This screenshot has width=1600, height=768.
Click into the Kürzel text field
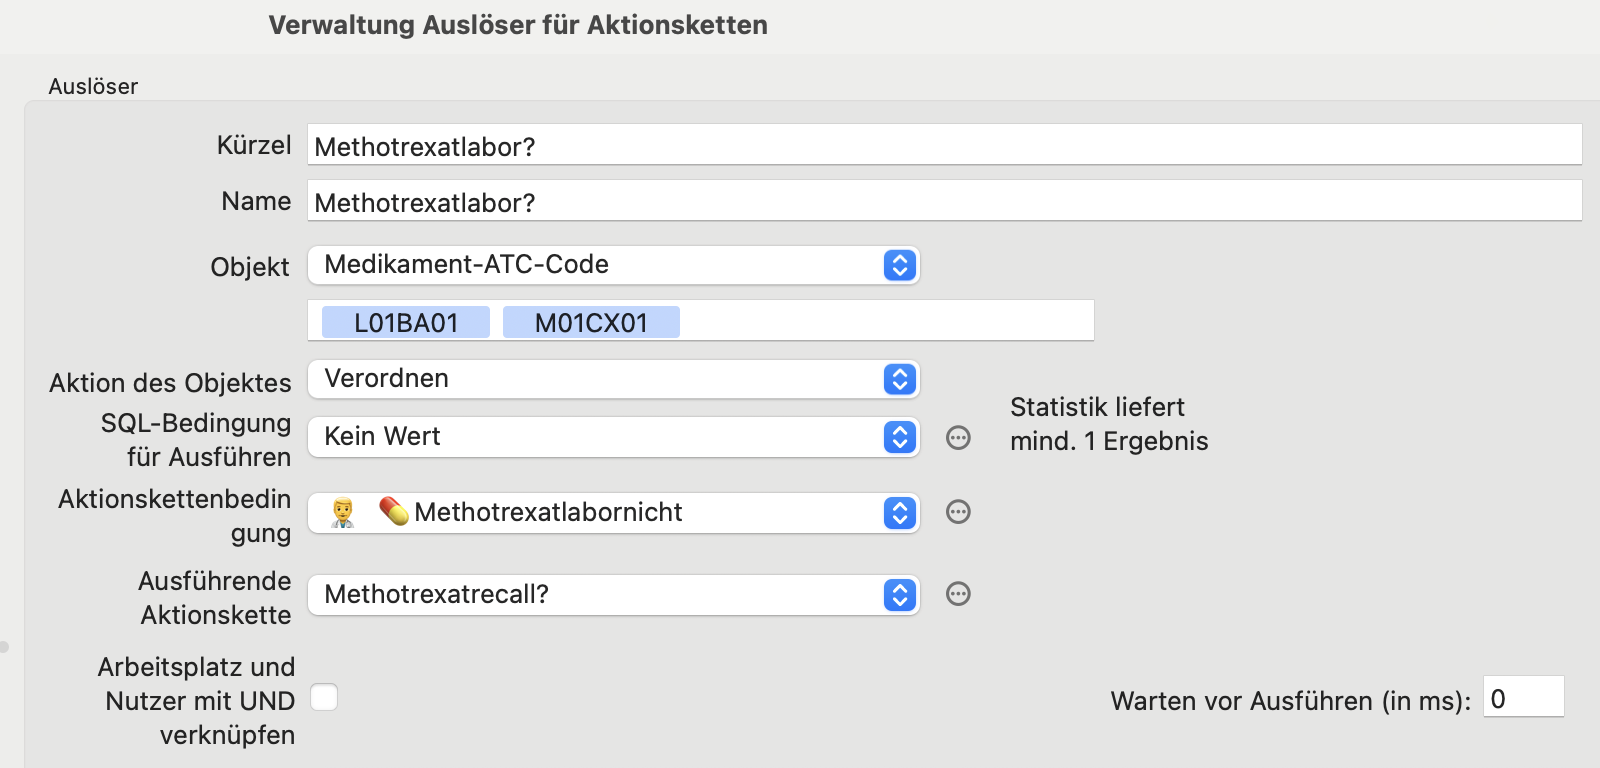(944, 145)
